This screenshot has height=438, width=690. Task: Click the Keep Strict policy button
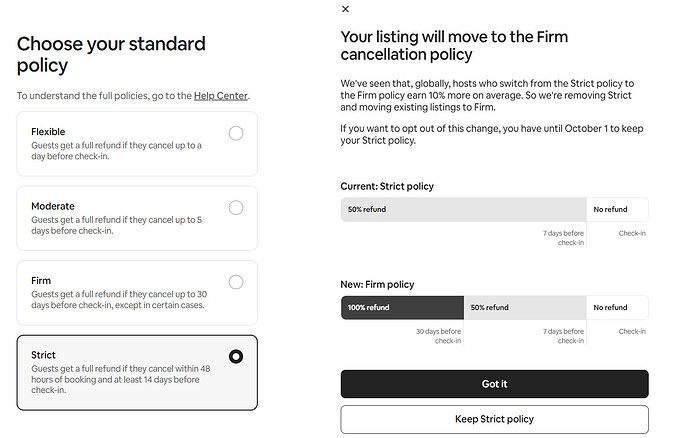494,419
